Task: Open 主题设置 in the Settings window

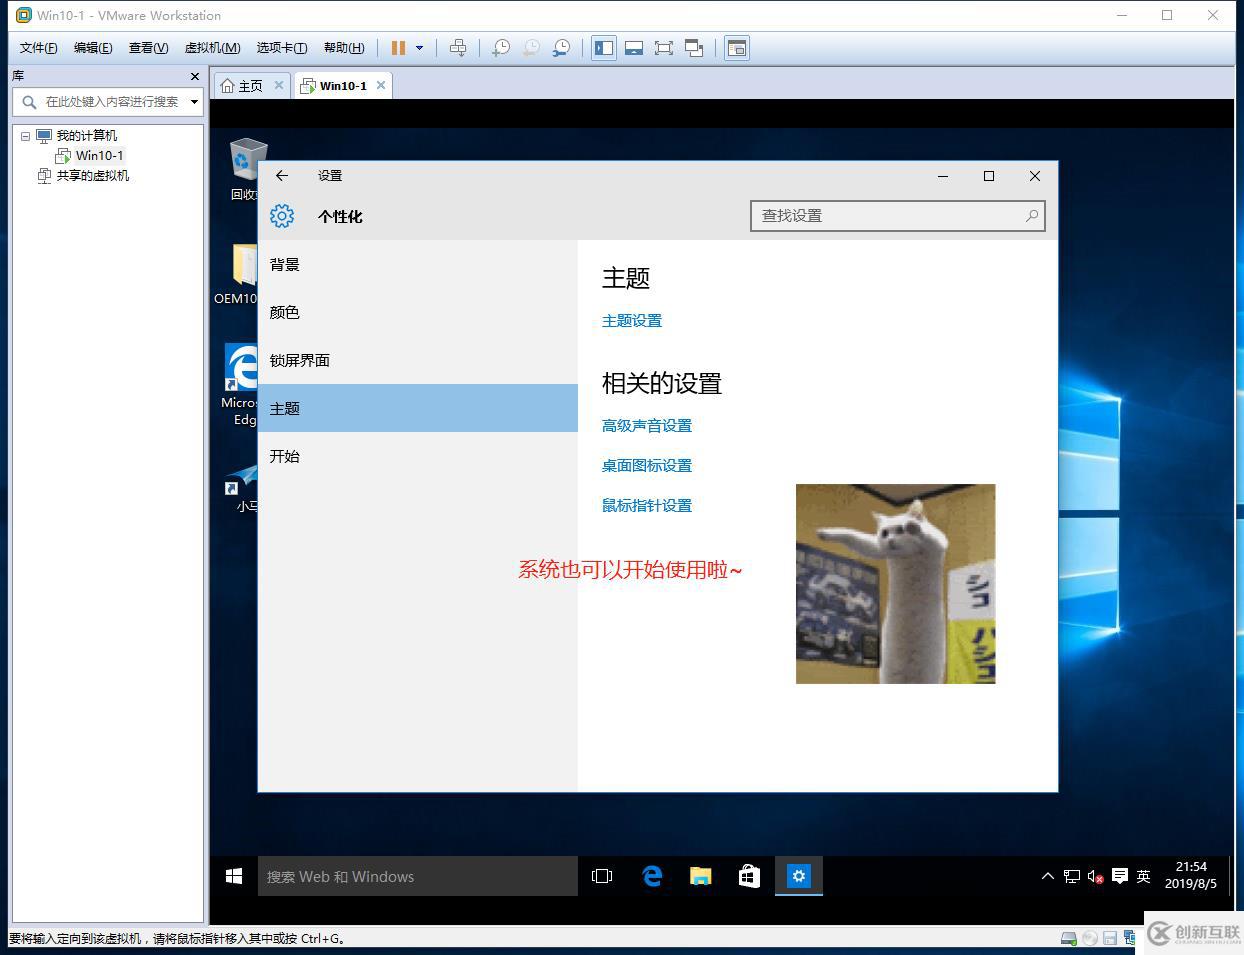Action: [631, 320]
